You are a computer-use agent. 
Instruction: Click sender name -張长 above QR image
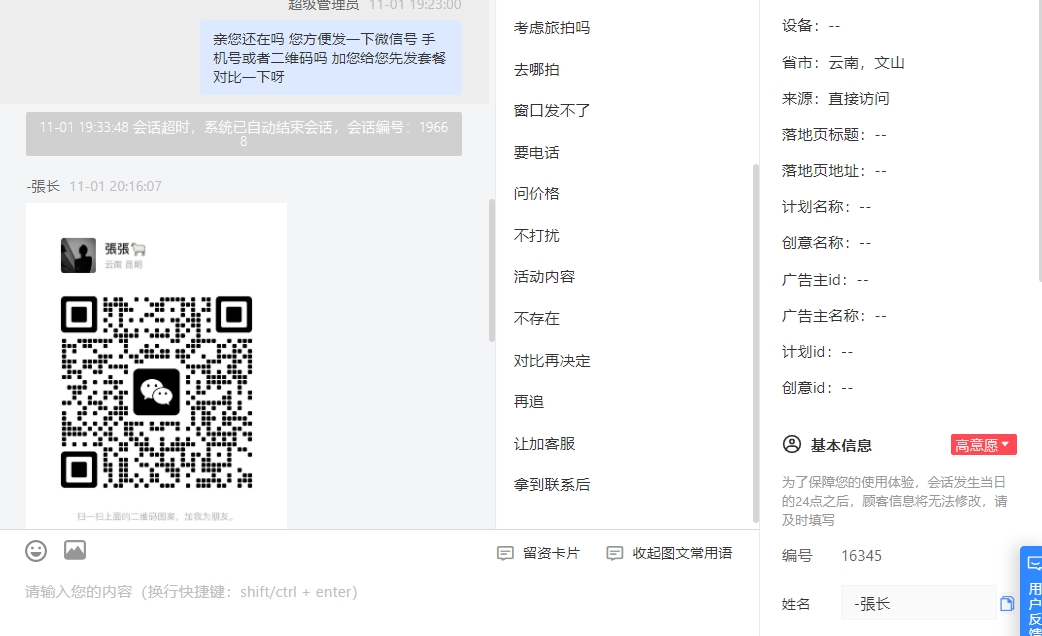pyautogui.click(x=44, y=186)
